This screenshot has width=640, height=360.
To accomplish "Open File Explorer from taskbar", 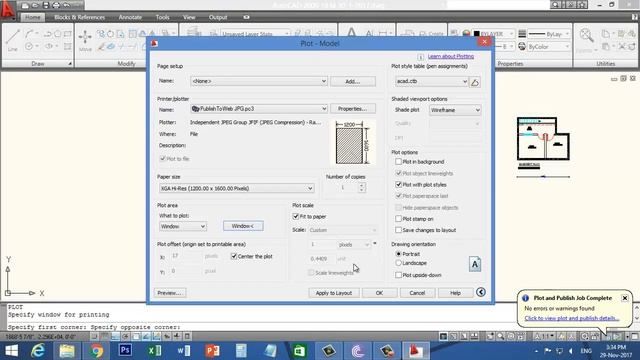I will (x=67, y=351).
